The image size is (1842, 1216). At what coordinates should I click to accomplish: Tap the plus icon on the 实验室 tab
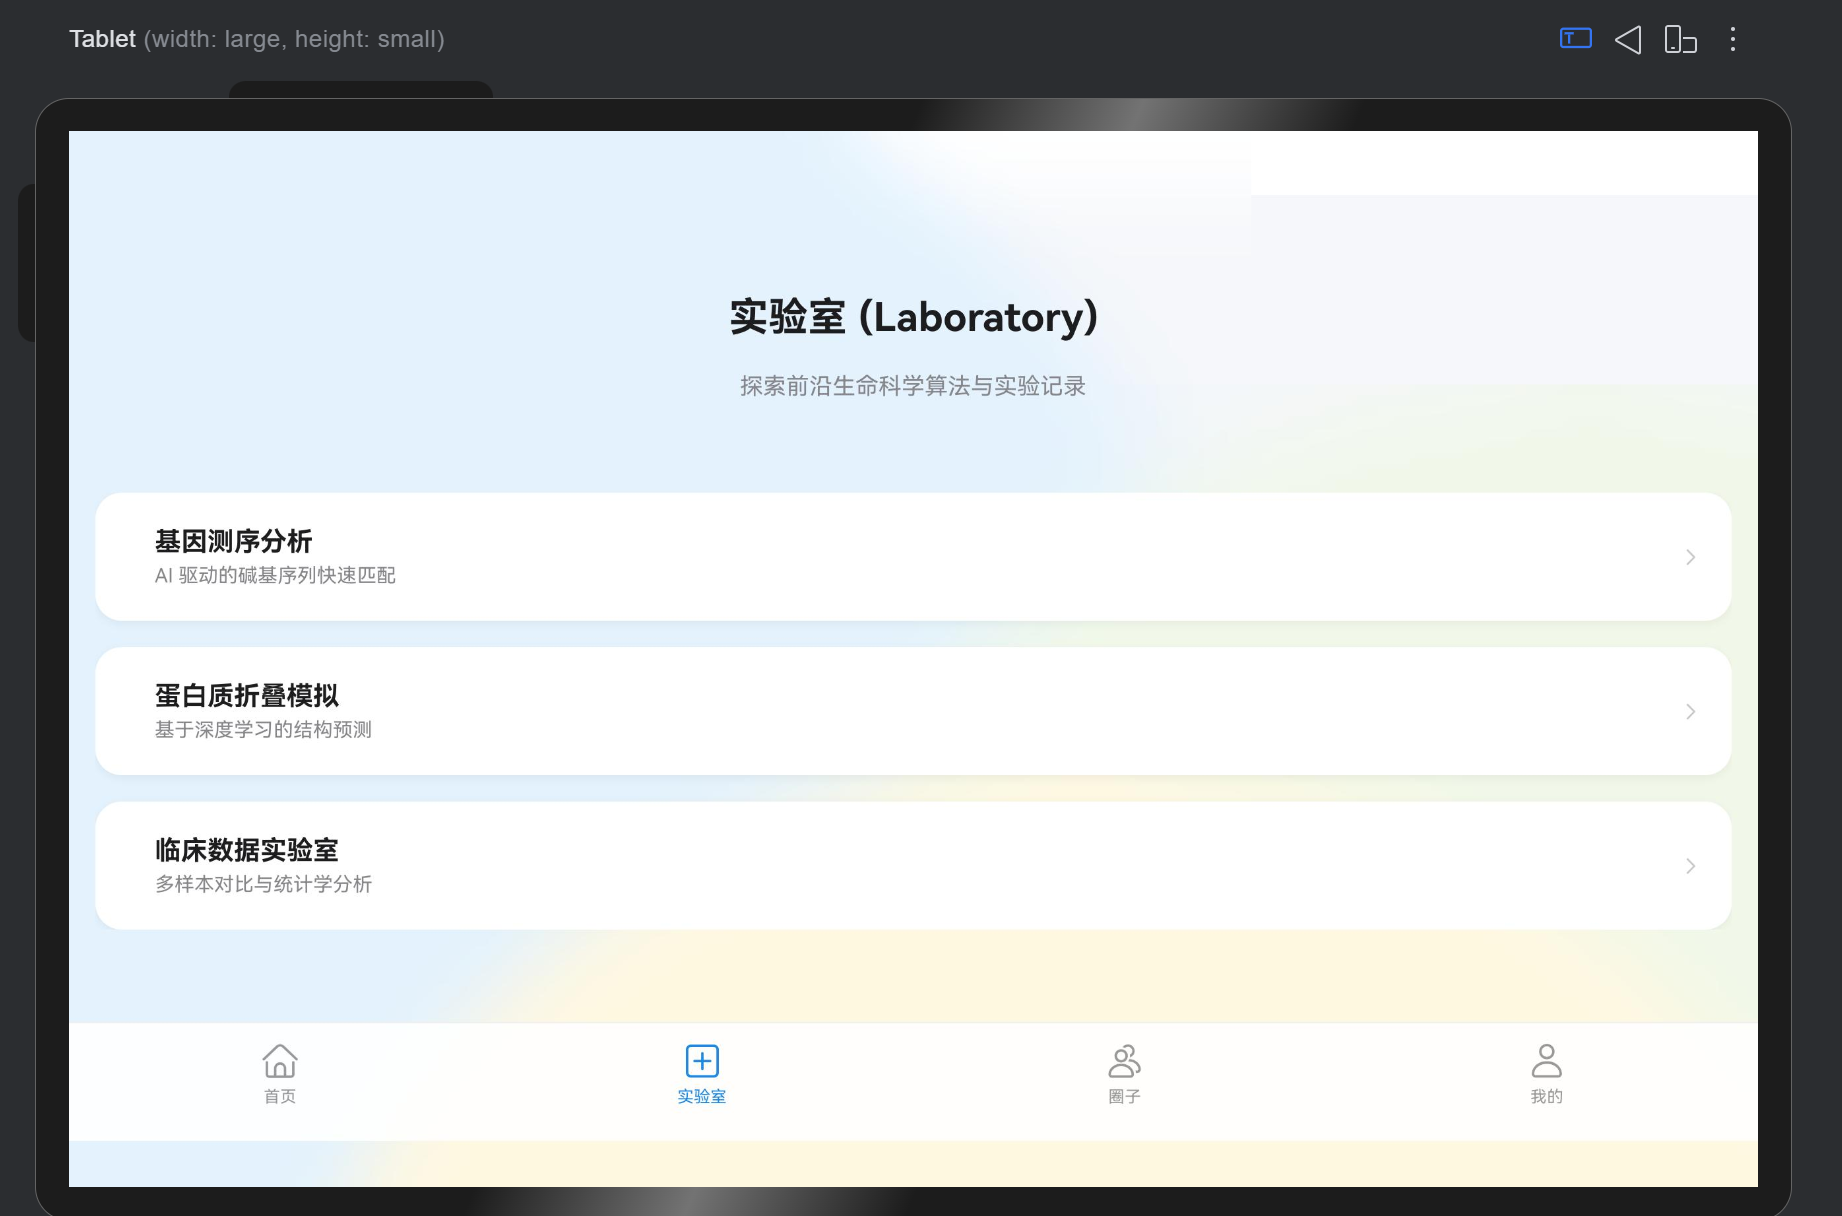(x=701, y=1061)
